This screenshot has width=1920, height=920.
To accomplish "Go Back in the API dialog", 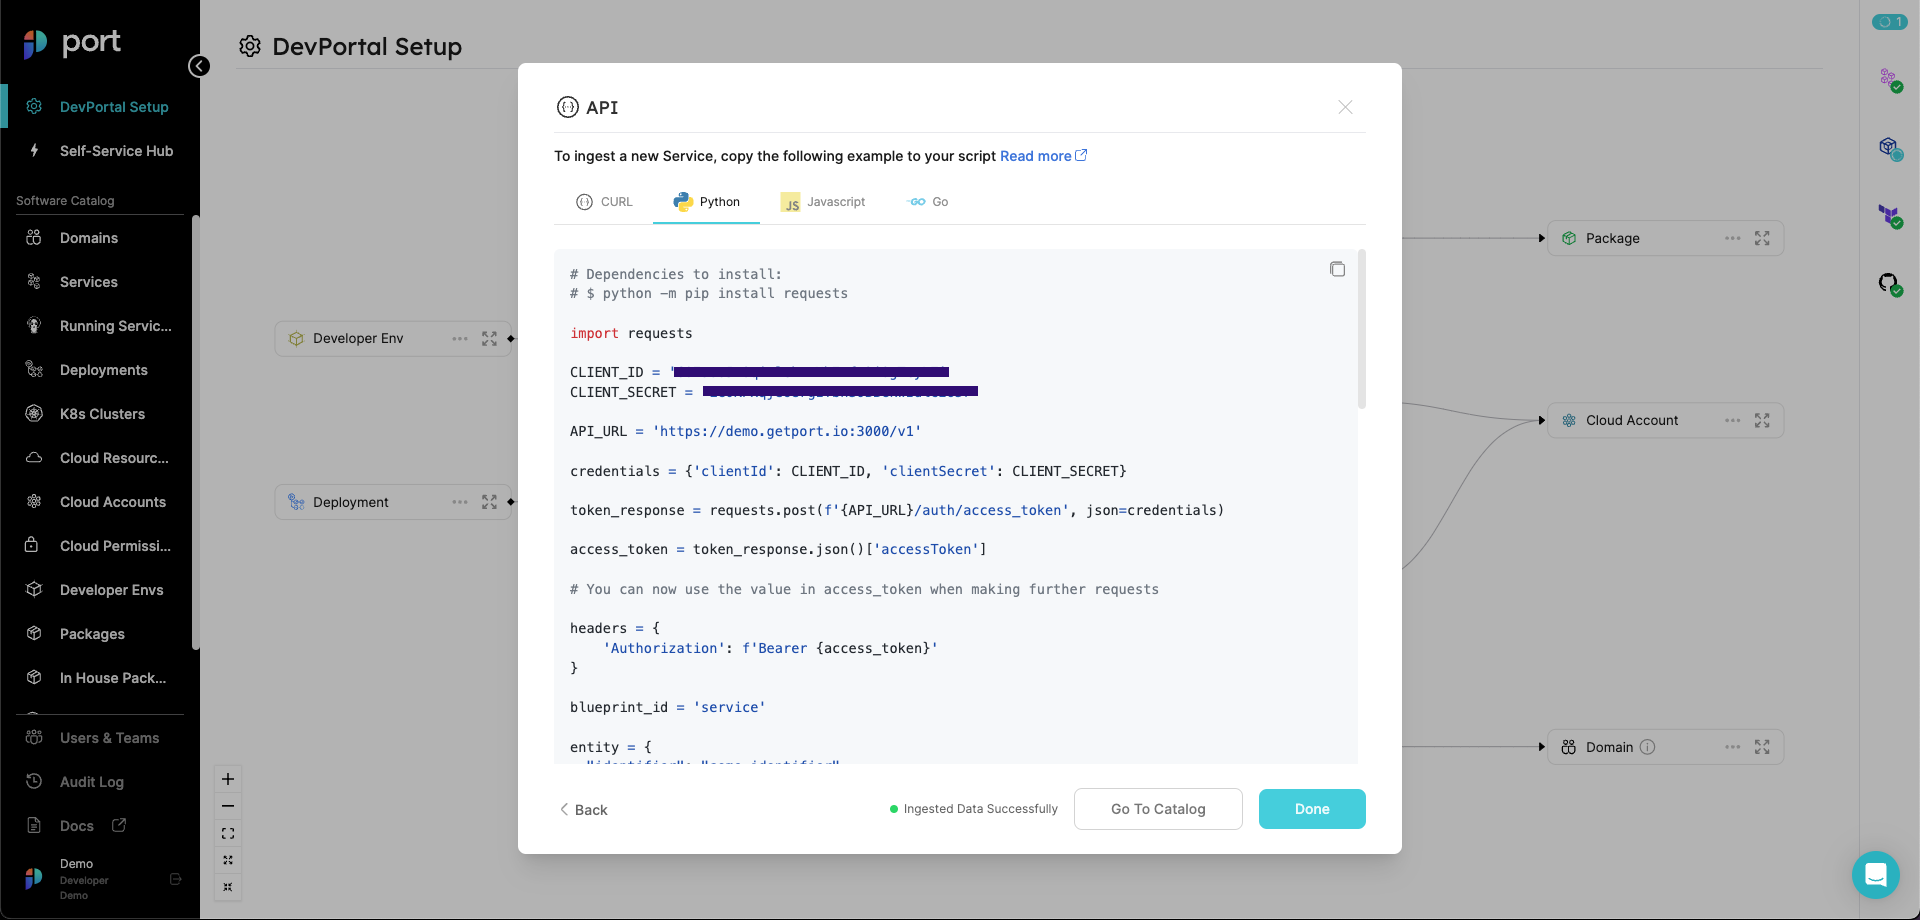I will 584,810.
